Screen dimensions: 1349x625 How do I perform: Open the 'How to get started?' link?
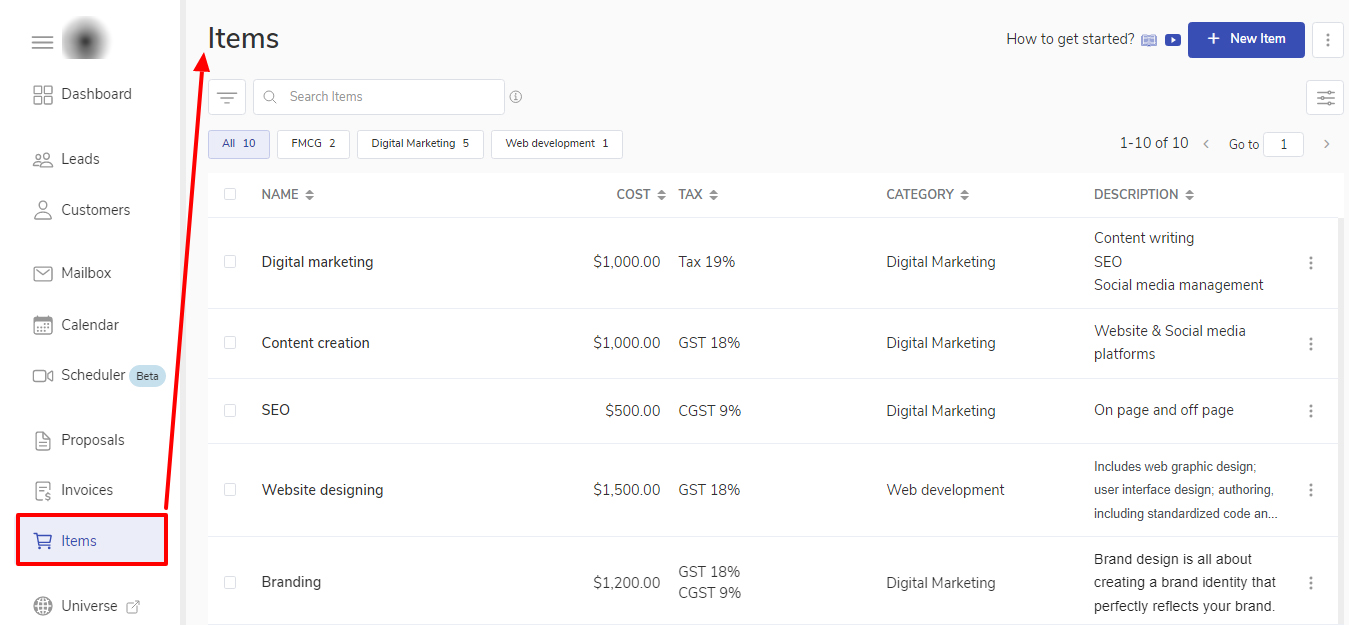(1070, 39)
